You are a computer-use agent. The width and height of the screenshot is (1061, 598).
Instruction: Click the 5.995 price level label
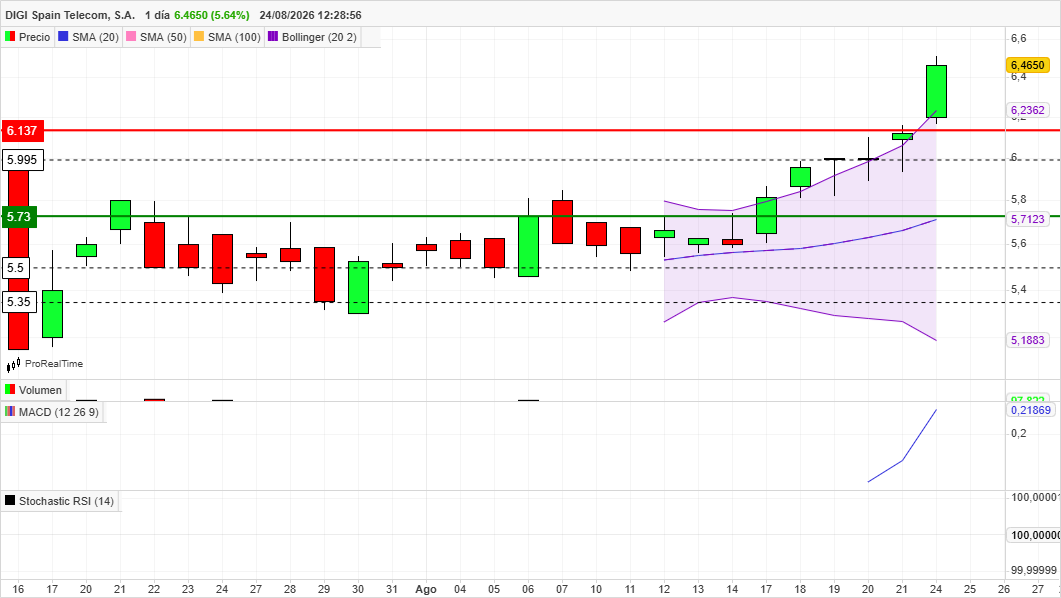(23, 160)
